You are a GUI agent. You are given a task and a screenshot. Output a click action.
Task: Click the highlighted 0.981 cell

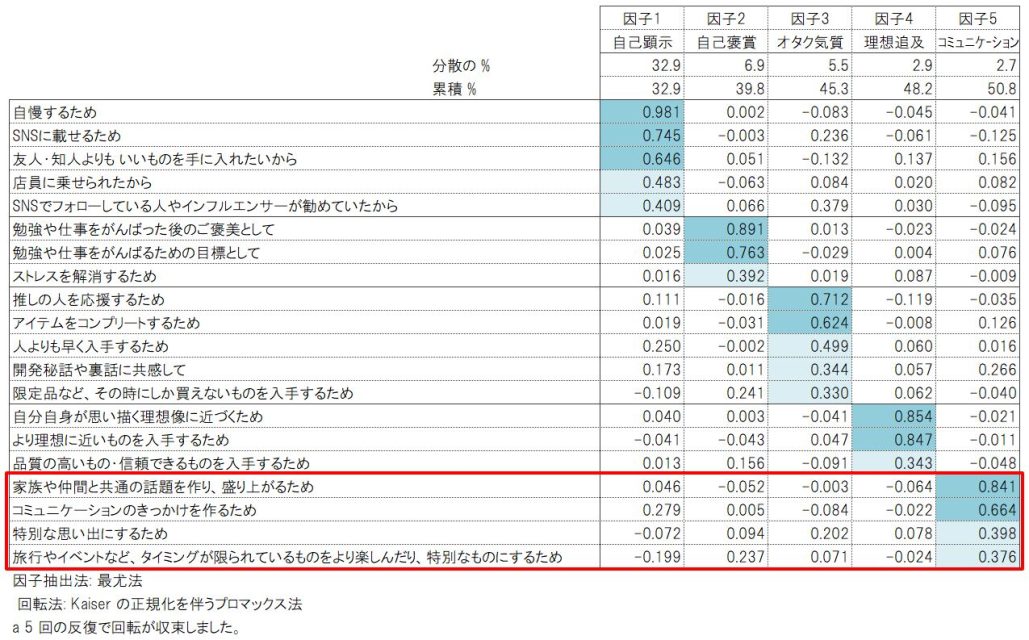coord(642,112)
